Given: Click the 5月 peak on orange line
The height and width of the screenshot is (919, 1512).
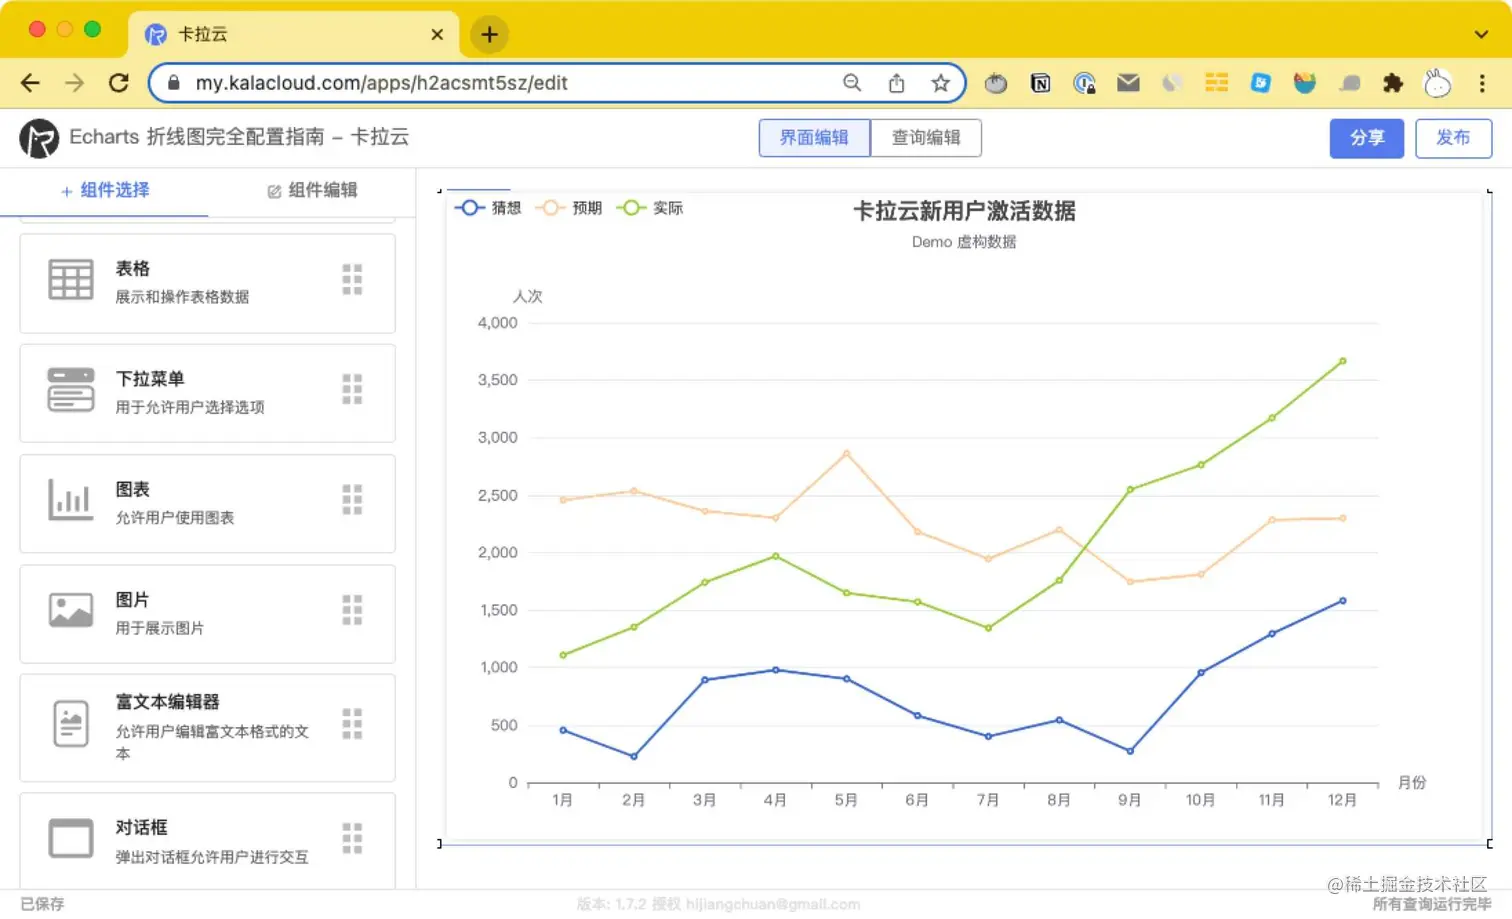Looking at the screenshot, I should pos(846,453).
